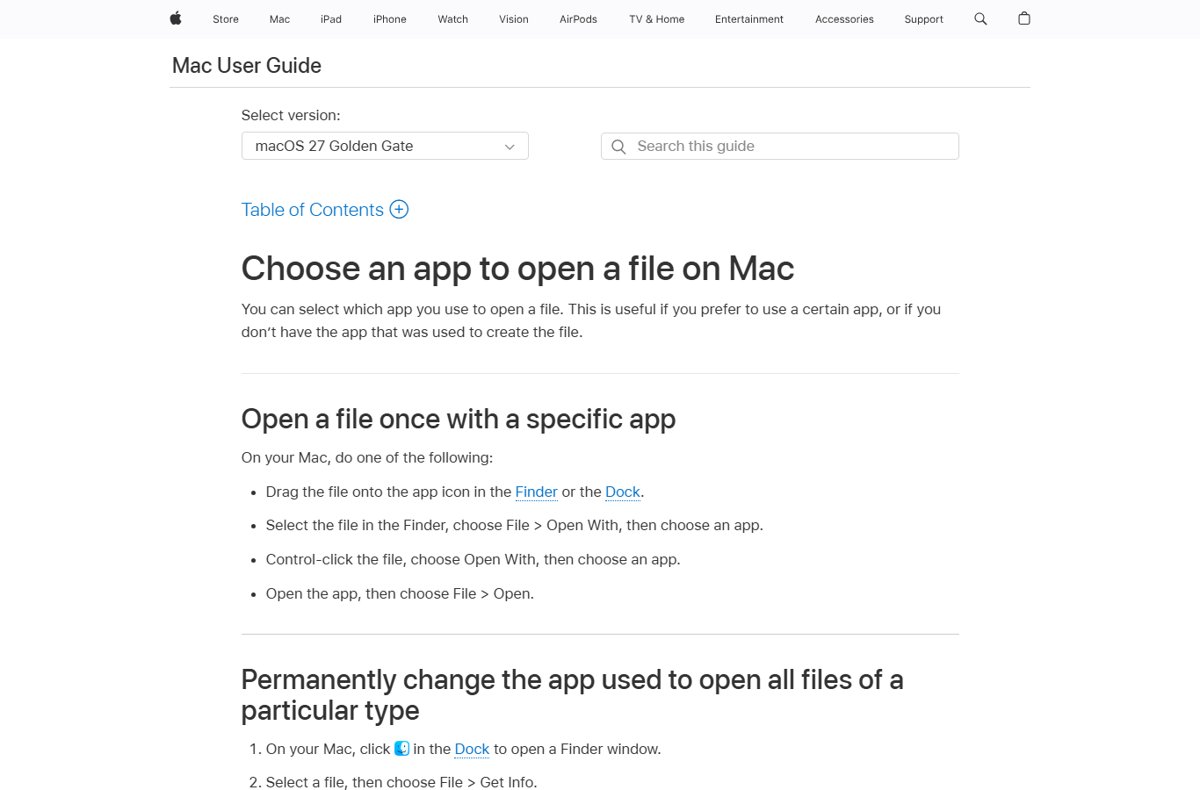Click step 'Select a file, then choose File > Get Info.'
This screenshot has width=1200, height=790.
tap(401, 782)
